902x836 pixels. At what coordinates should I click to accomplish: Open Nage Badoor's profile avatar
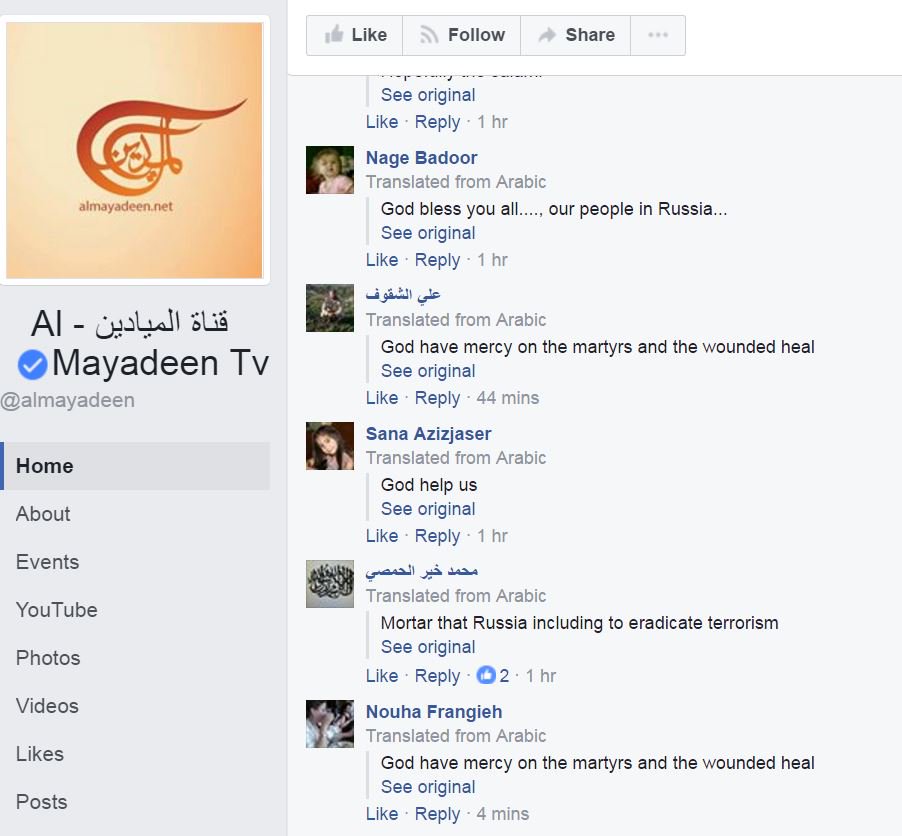(330, 170)
